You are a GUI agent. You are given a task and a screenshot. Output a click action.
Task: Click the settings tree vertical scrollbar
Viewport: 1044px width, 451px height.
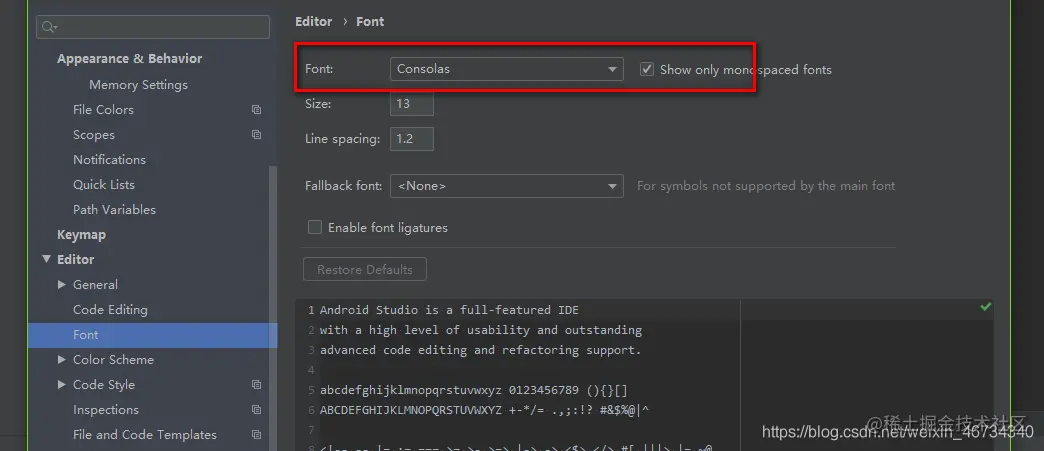pos(273,306)
